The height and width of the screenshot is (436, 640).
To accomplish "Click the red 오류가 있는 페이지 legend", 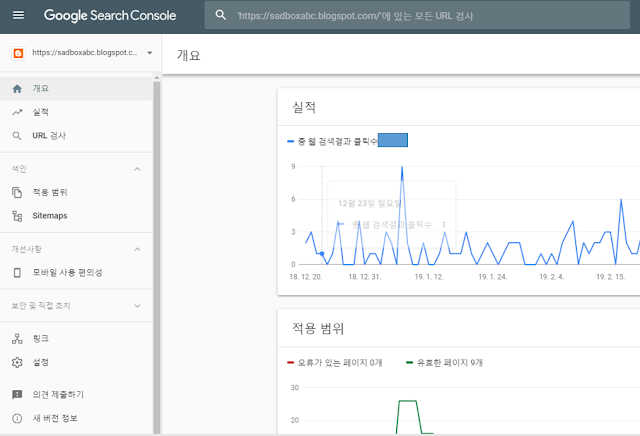I will [335, 363].
